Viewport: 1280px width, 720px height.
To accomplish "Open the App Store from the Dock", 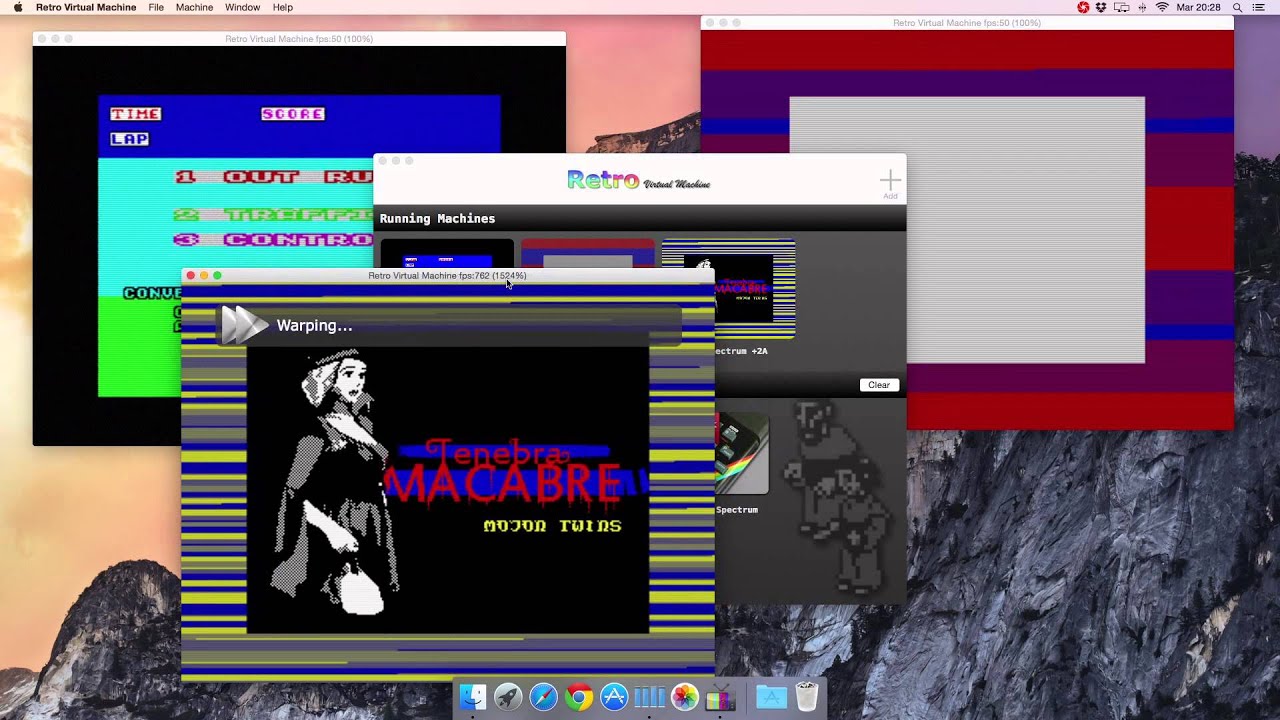I will point(614,697).
